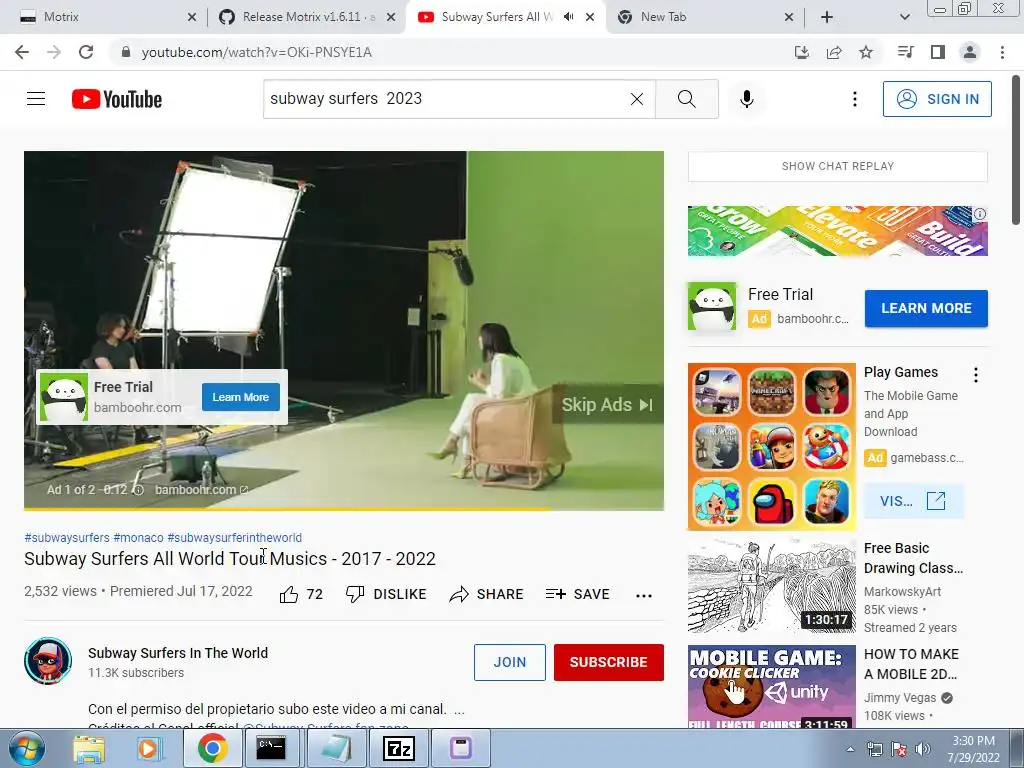Go to the YouTube home logo
The width and height of the screenshot is (1024, 768).
coord(117,99)
